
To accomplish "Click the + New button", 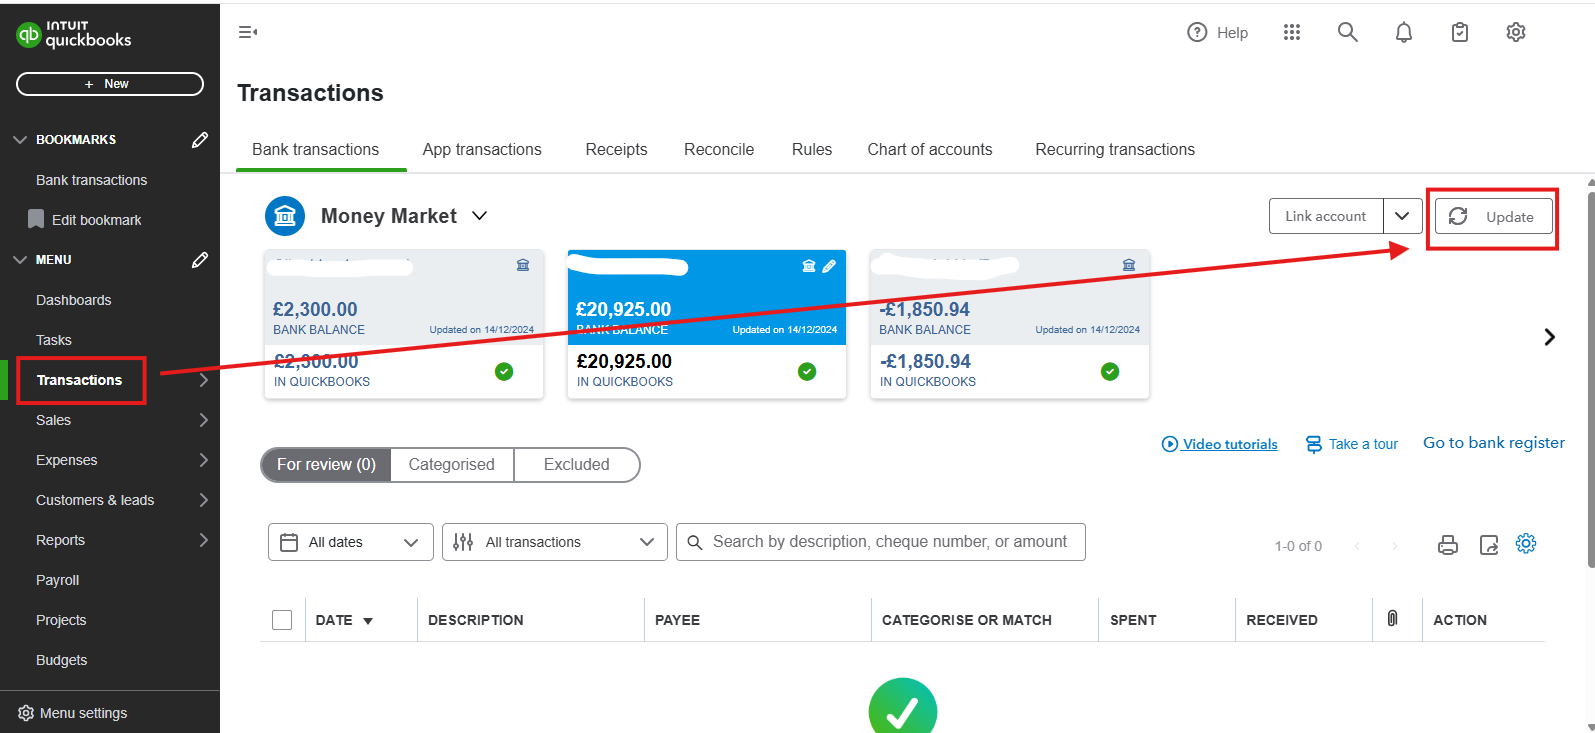I will [110, 84].
